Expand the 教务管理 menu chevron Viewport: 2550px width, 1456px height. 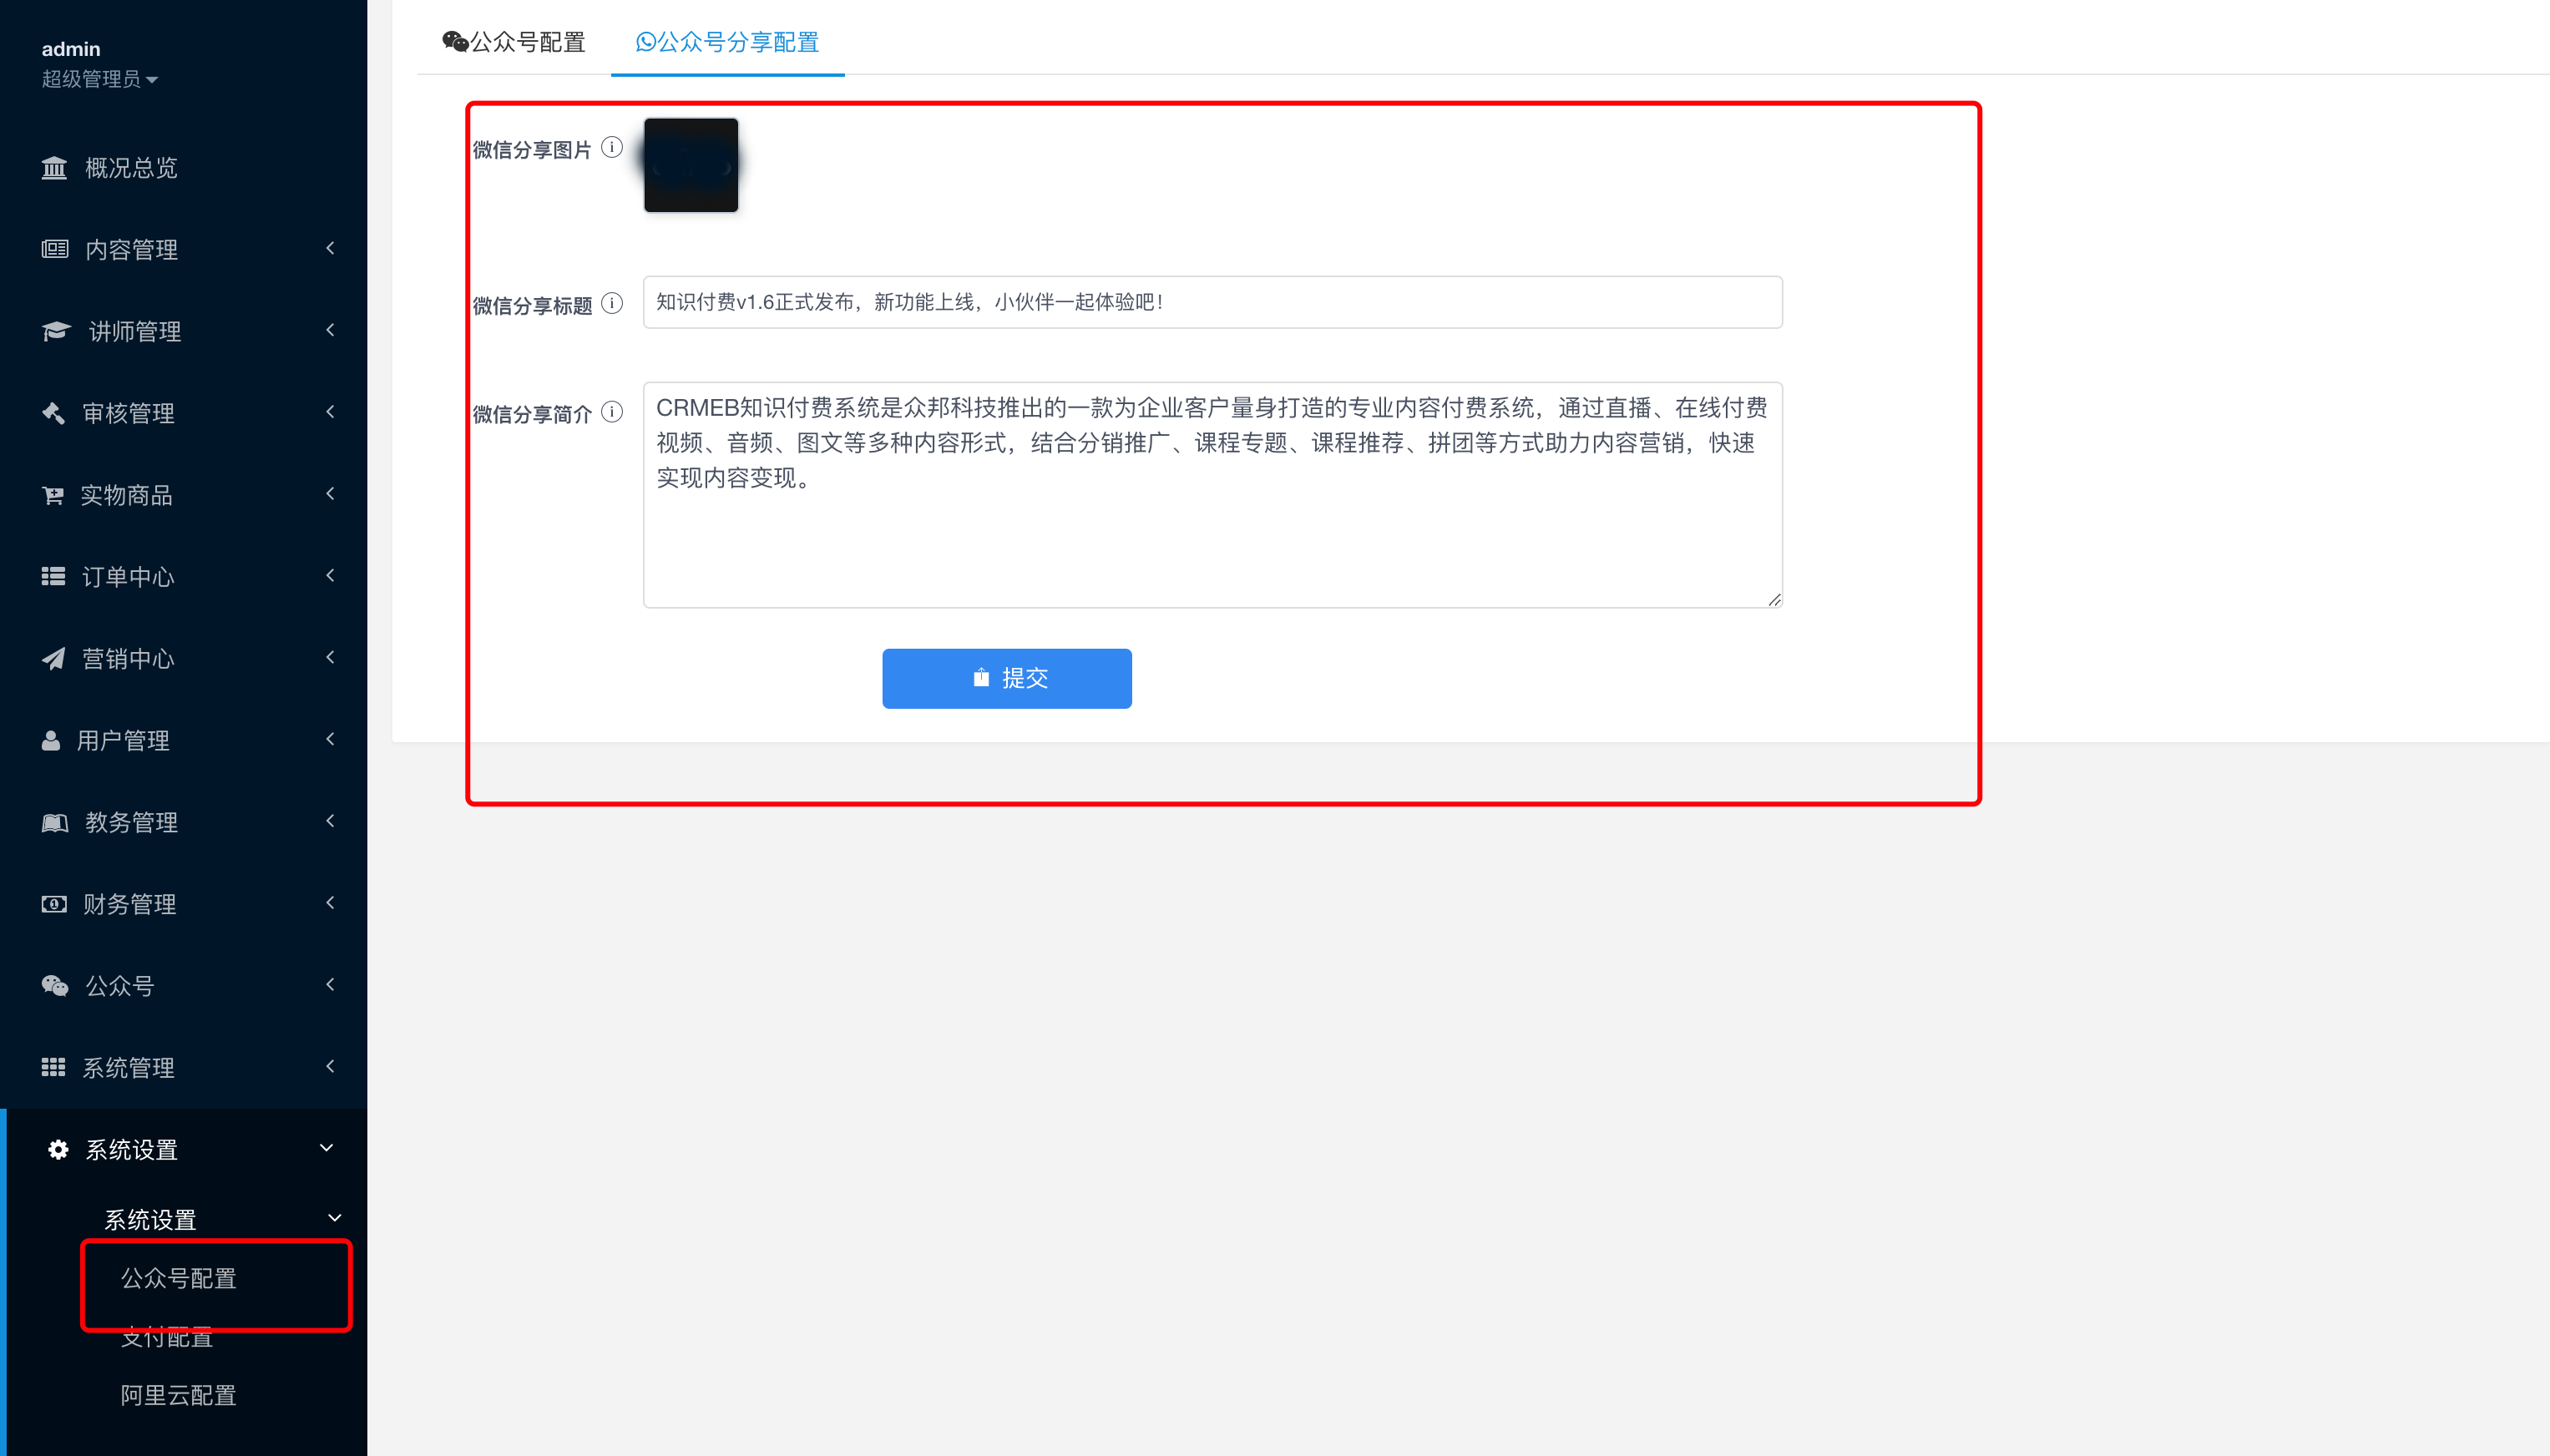coord(330,821)
